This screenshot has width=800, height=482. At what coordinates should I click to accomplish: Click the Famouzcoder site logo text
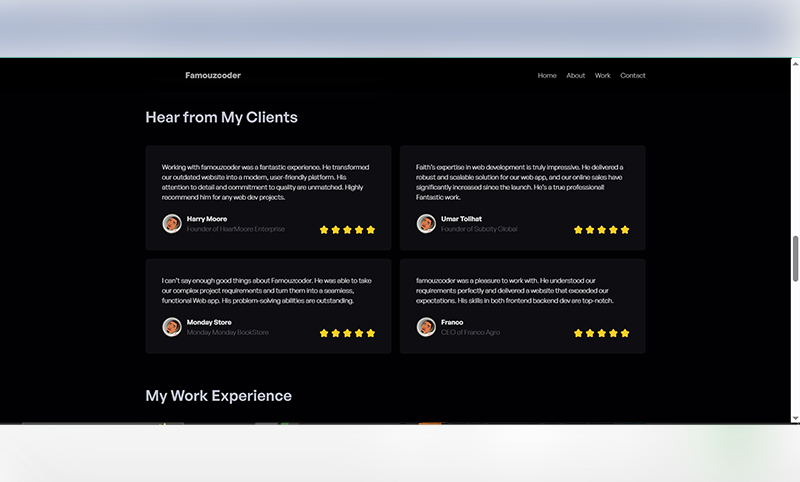pyautogui.click(x=213, y=76)
